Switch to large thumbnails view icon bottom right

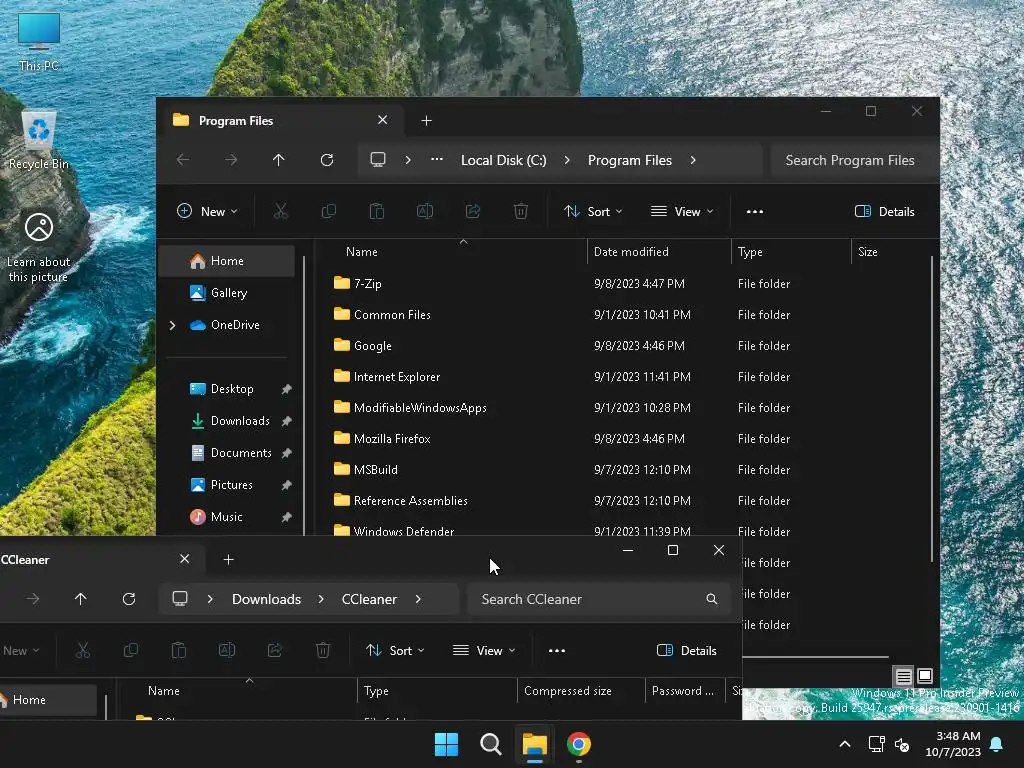tap(925, 676)
